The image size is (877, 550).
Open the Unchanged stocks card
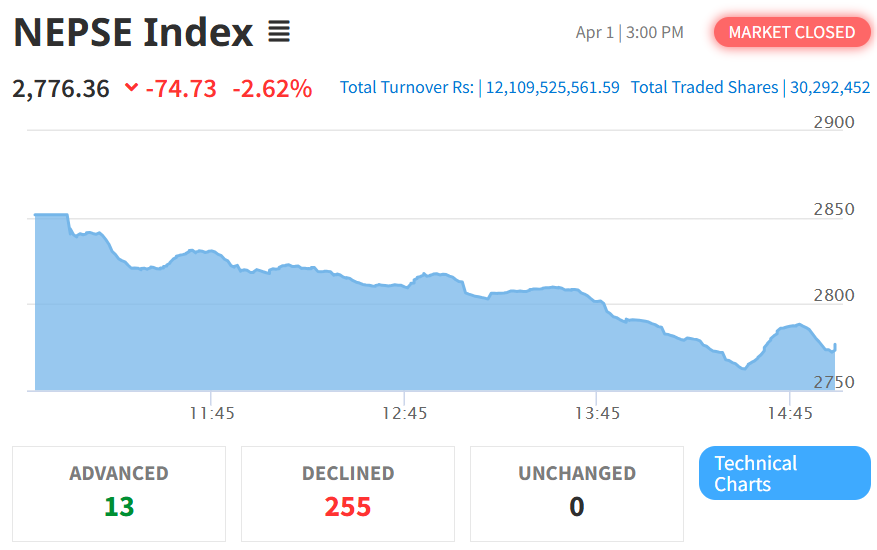(x=577, y=493)
